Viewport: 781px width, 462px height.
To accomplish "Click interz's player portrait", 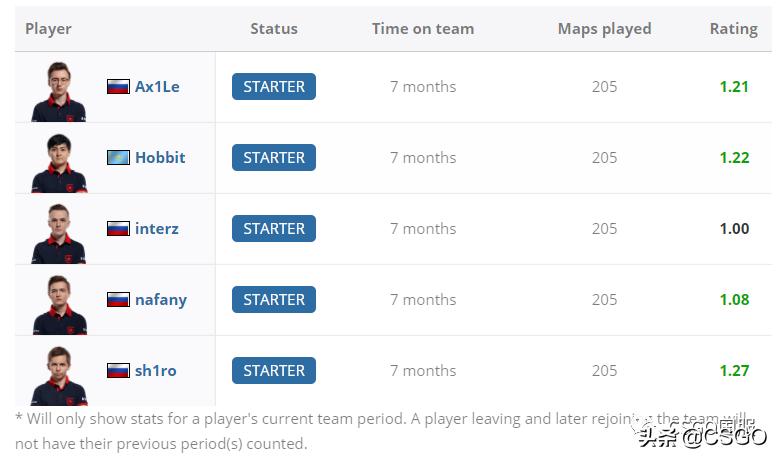I will coord(58,233).
